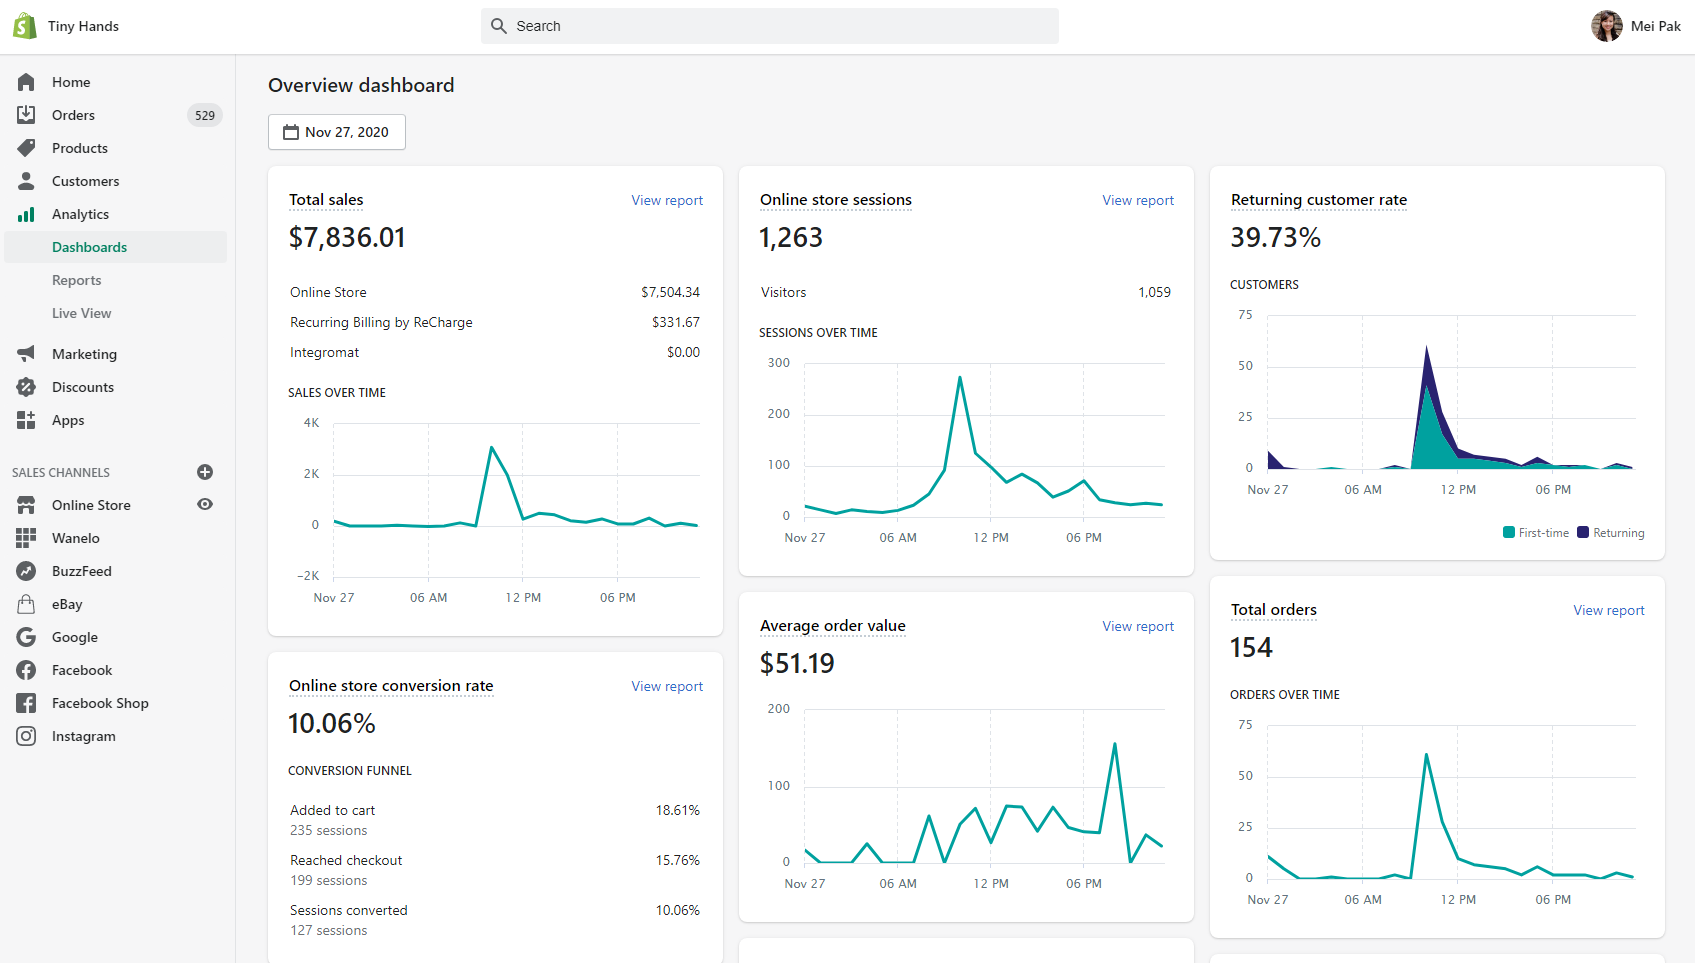The image size is (1695, 963).
Task: Click the Shopify bag logo
Action: (x=25, y=26)
